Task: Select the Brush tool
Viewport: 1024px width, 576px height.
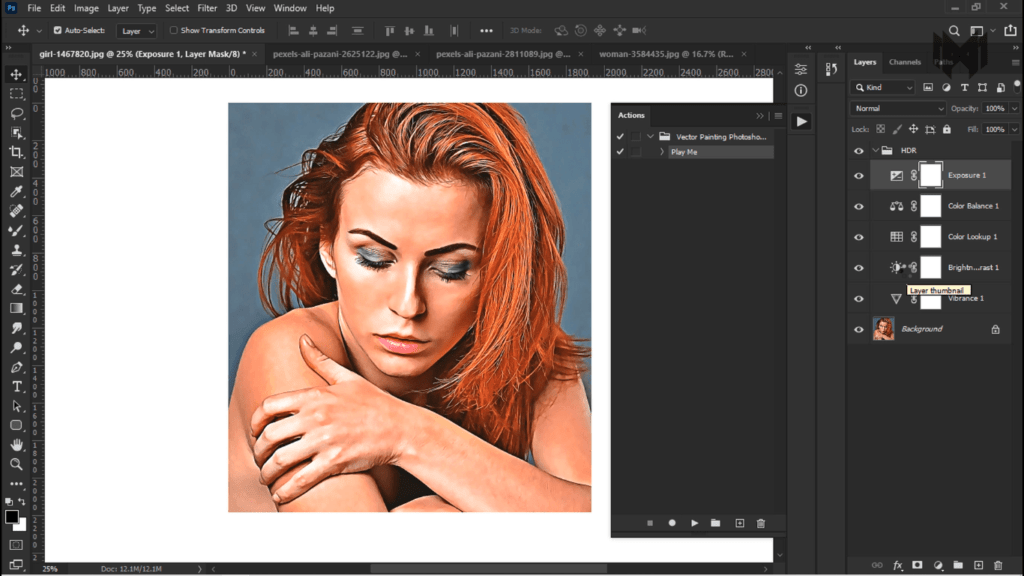Action: pos(16,231)
